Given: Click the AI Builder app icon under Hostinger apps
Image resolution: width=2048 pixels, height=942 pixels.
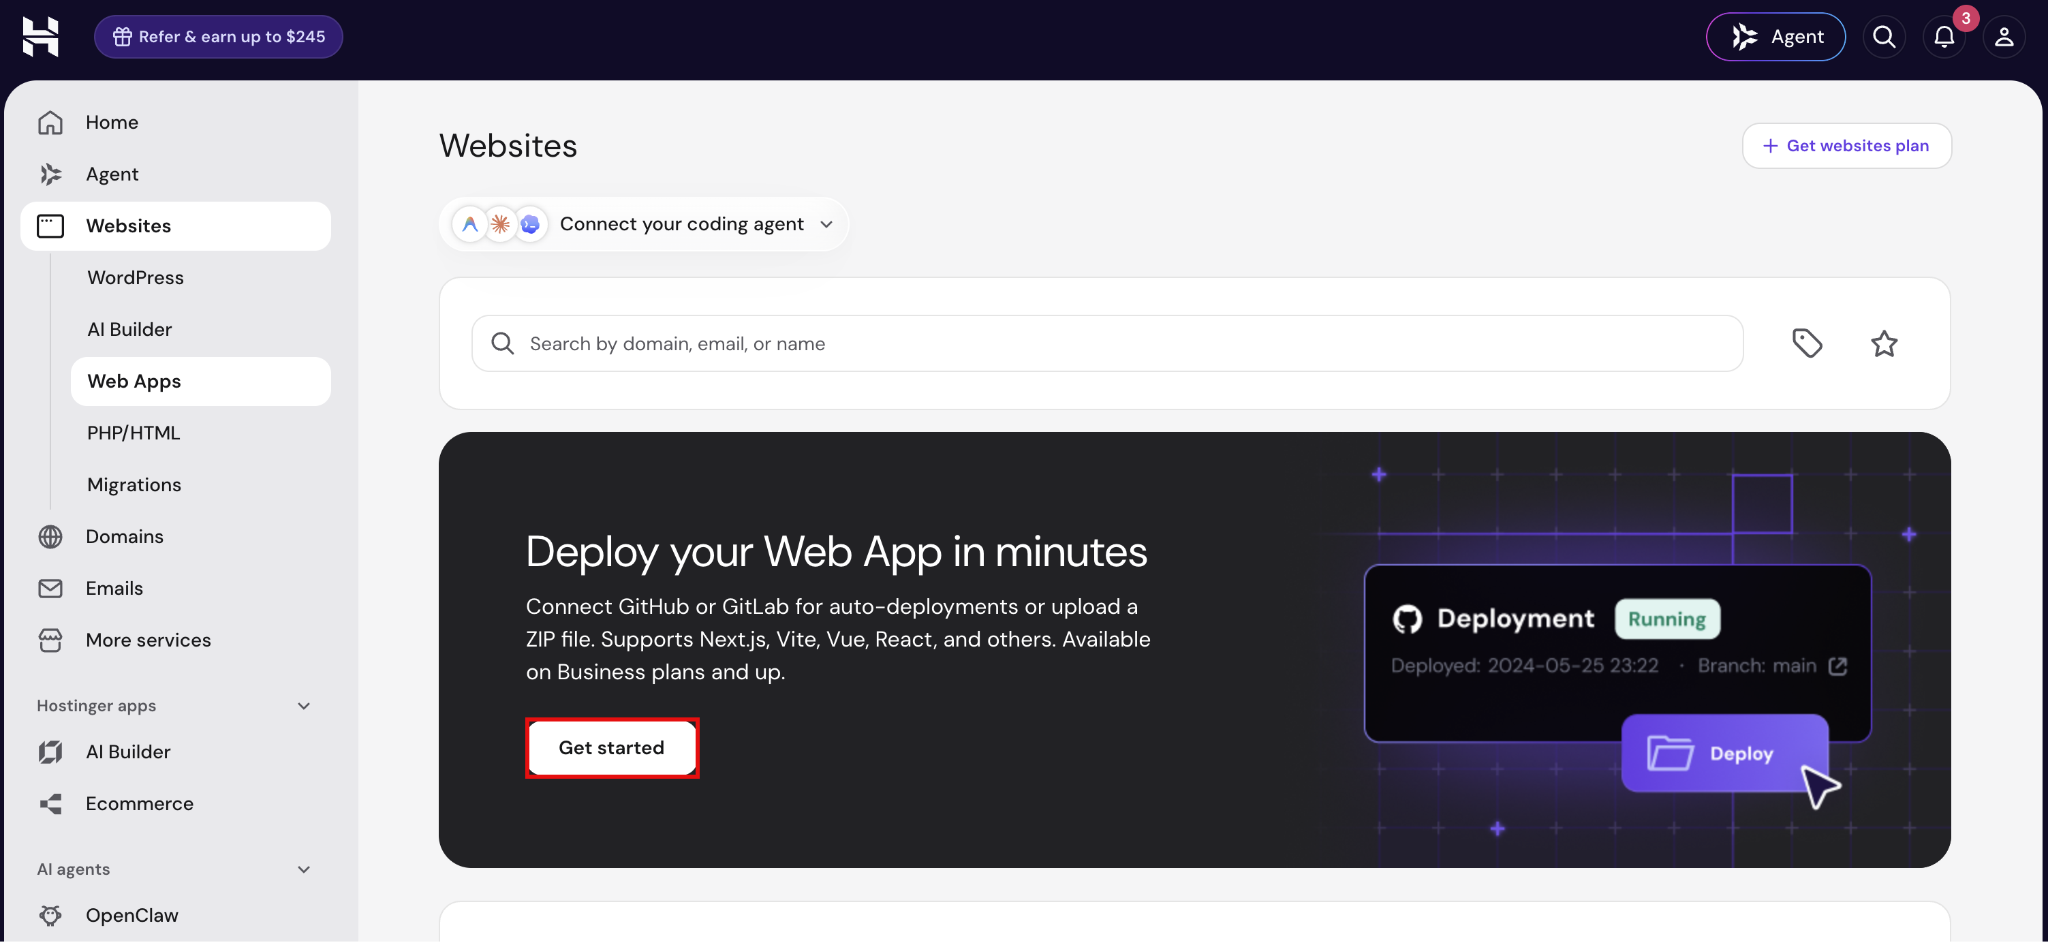Looking at the screenshot, I should (50, 752).
